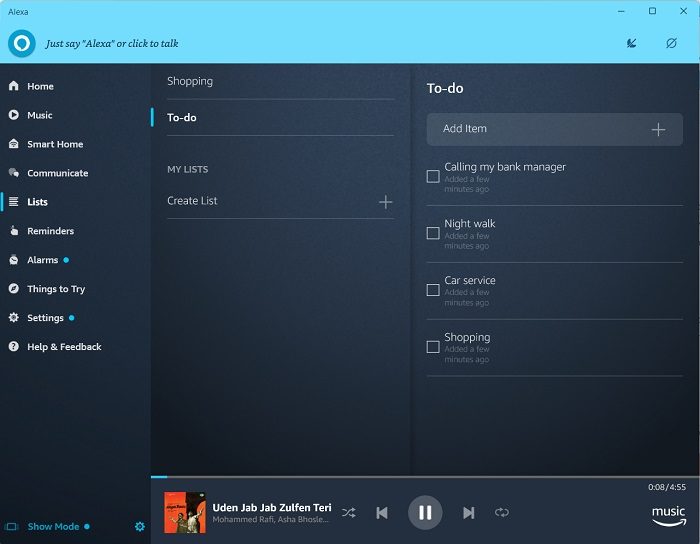Open the Settings label in sidebar
Screen dimensions: 700x544
[x=45, y=318]
